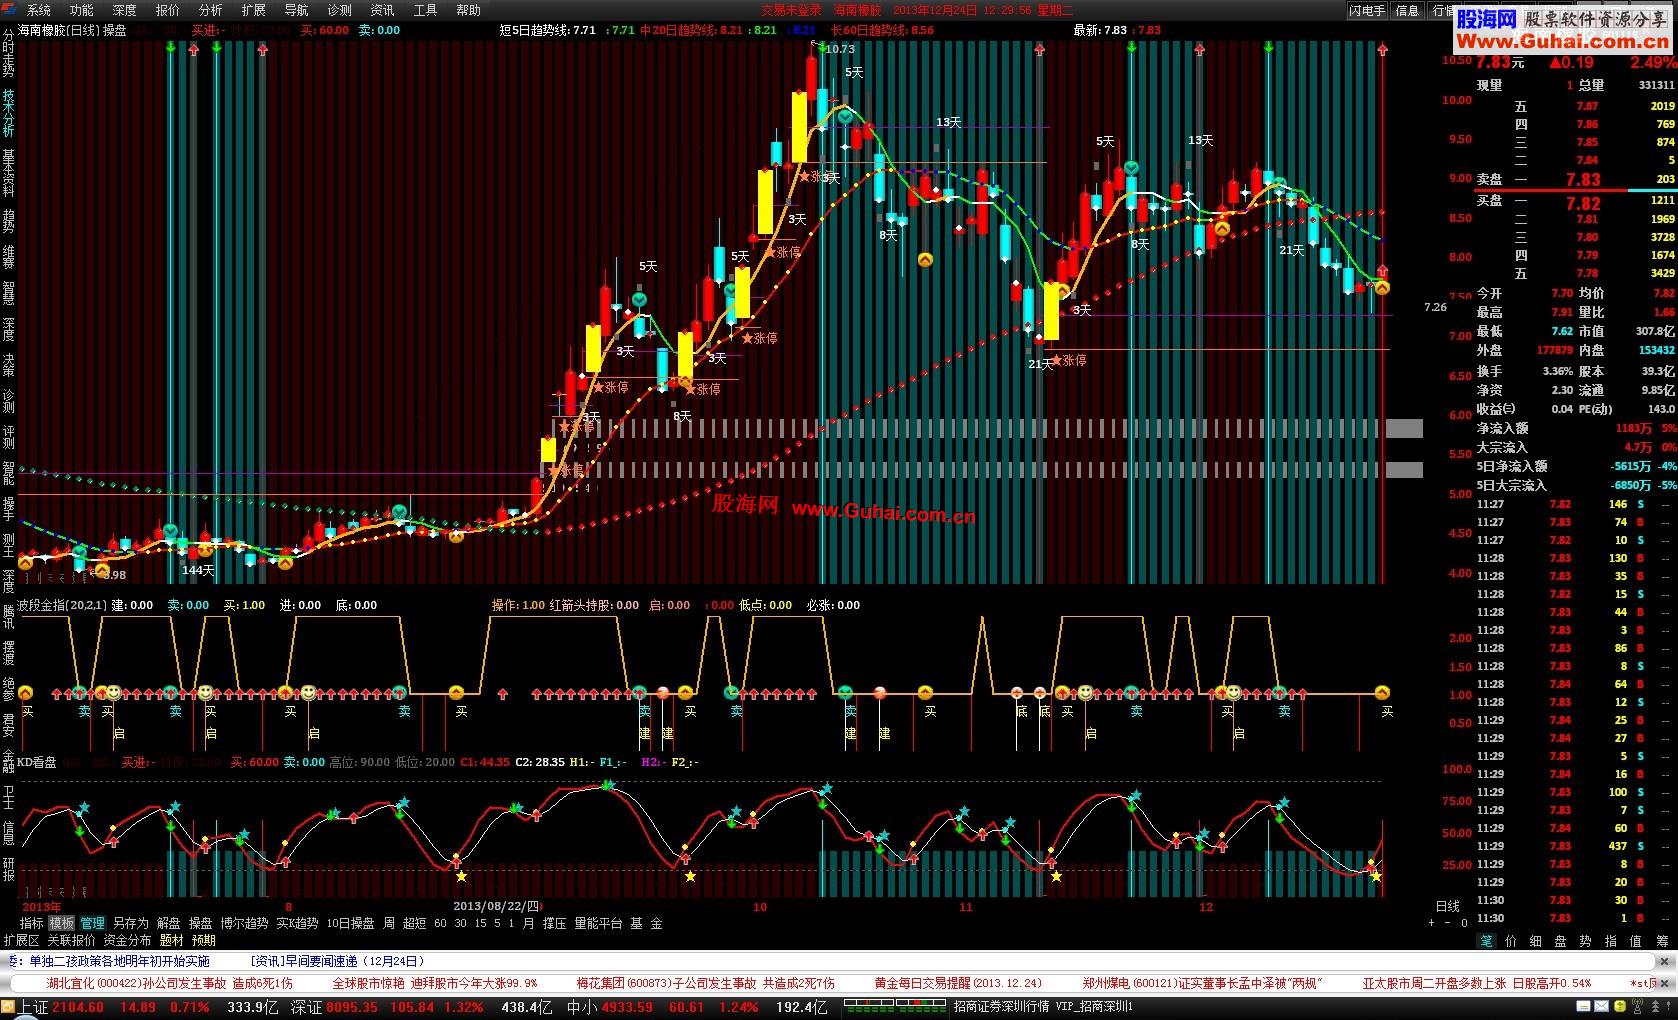Screen dimensions: 1678x1020
Task: Select the 超短 template tab
Action: 414,923
